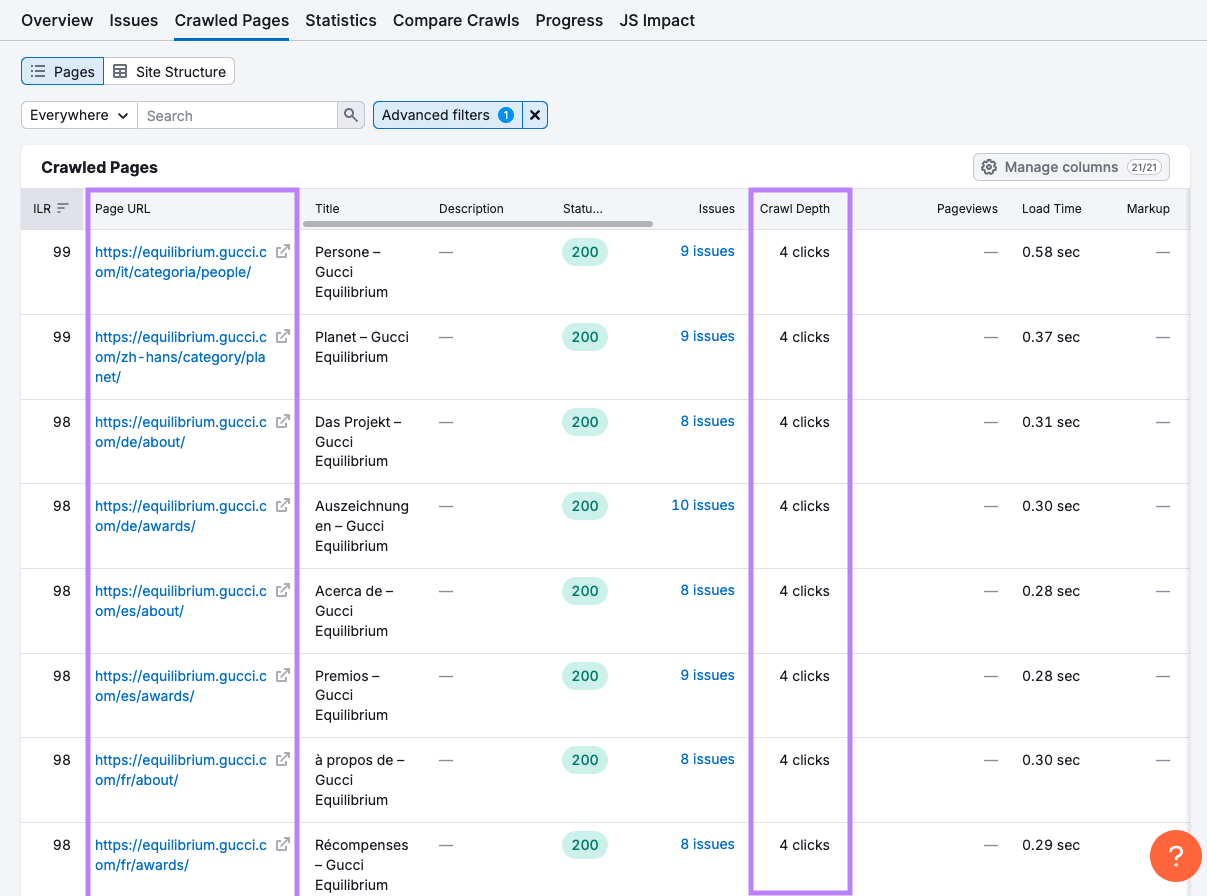The width and height of the screenshot is (1207, 896).
Task: Click the external link icon beside /fr/awards/ URL
Action: (282, 843)
